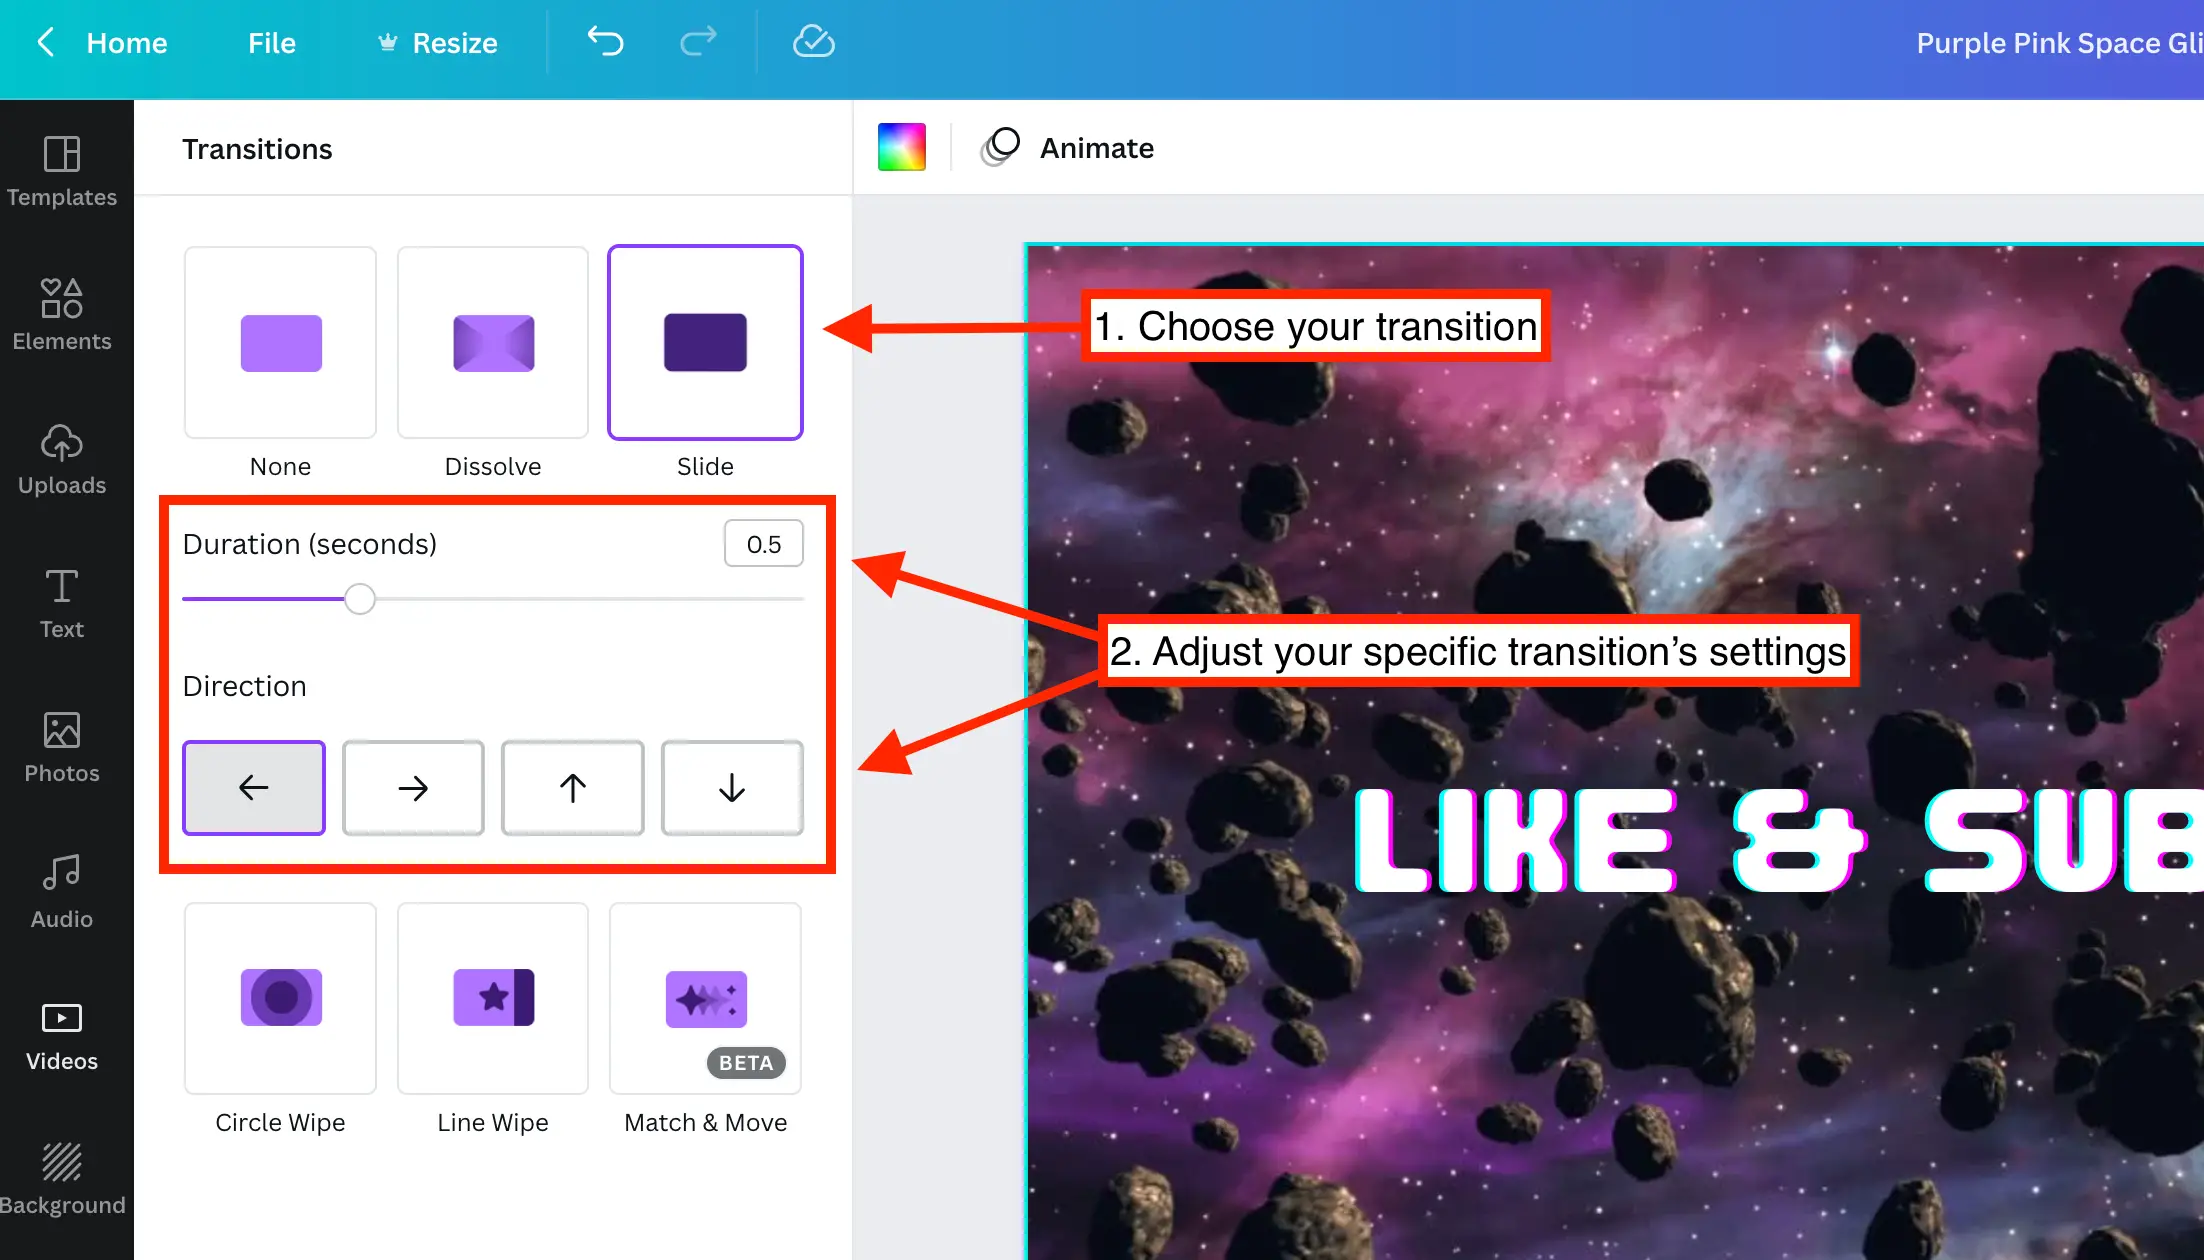
Task: Open the background color swatch
Action: tap(901, 148)
